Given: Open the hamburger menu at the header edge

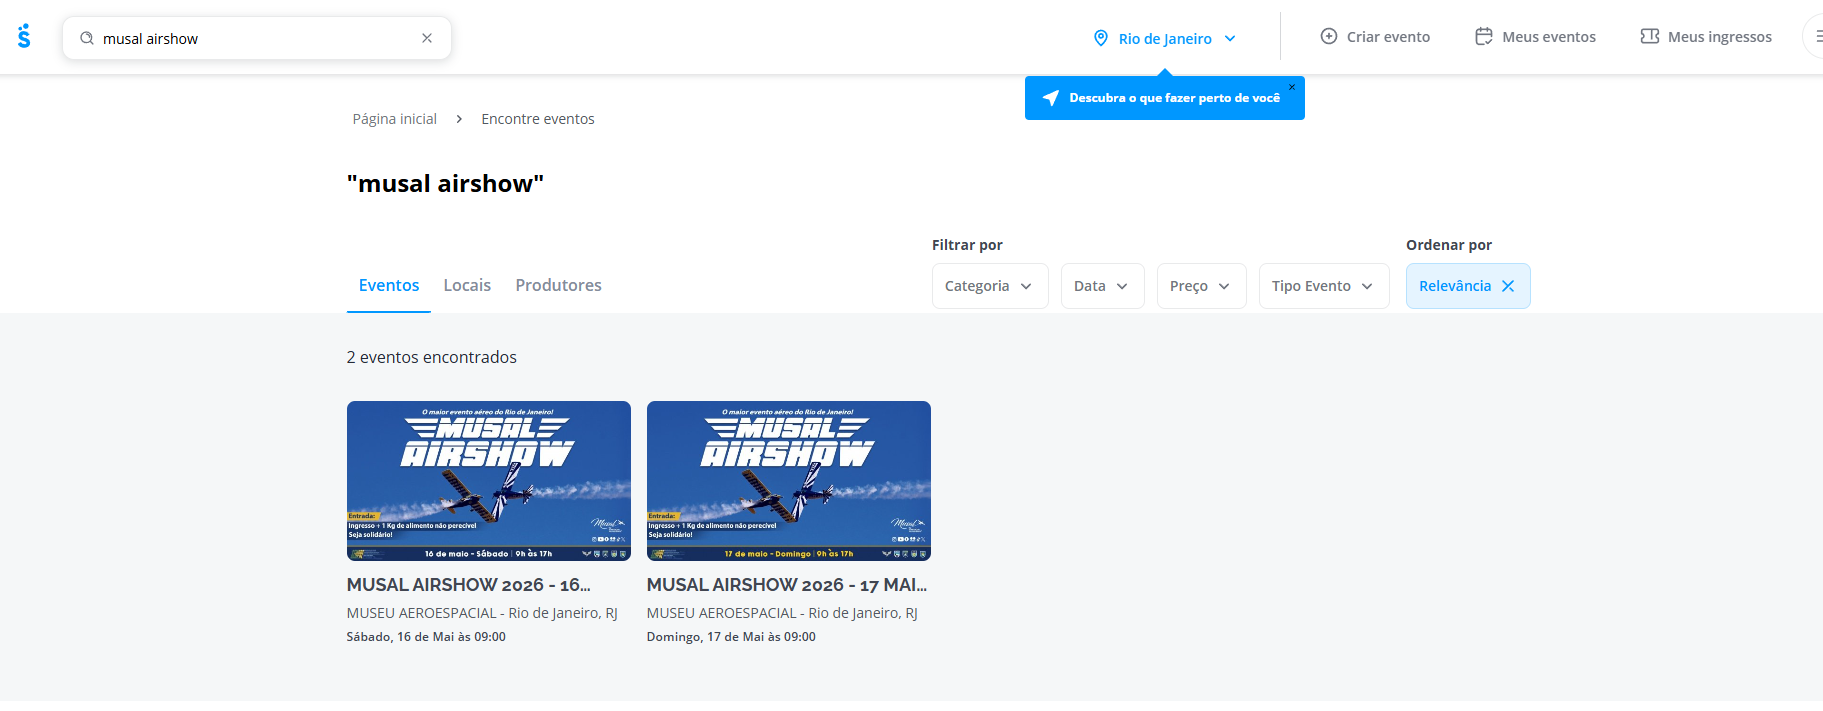Looking at the screenshot, I should 1815,36.
